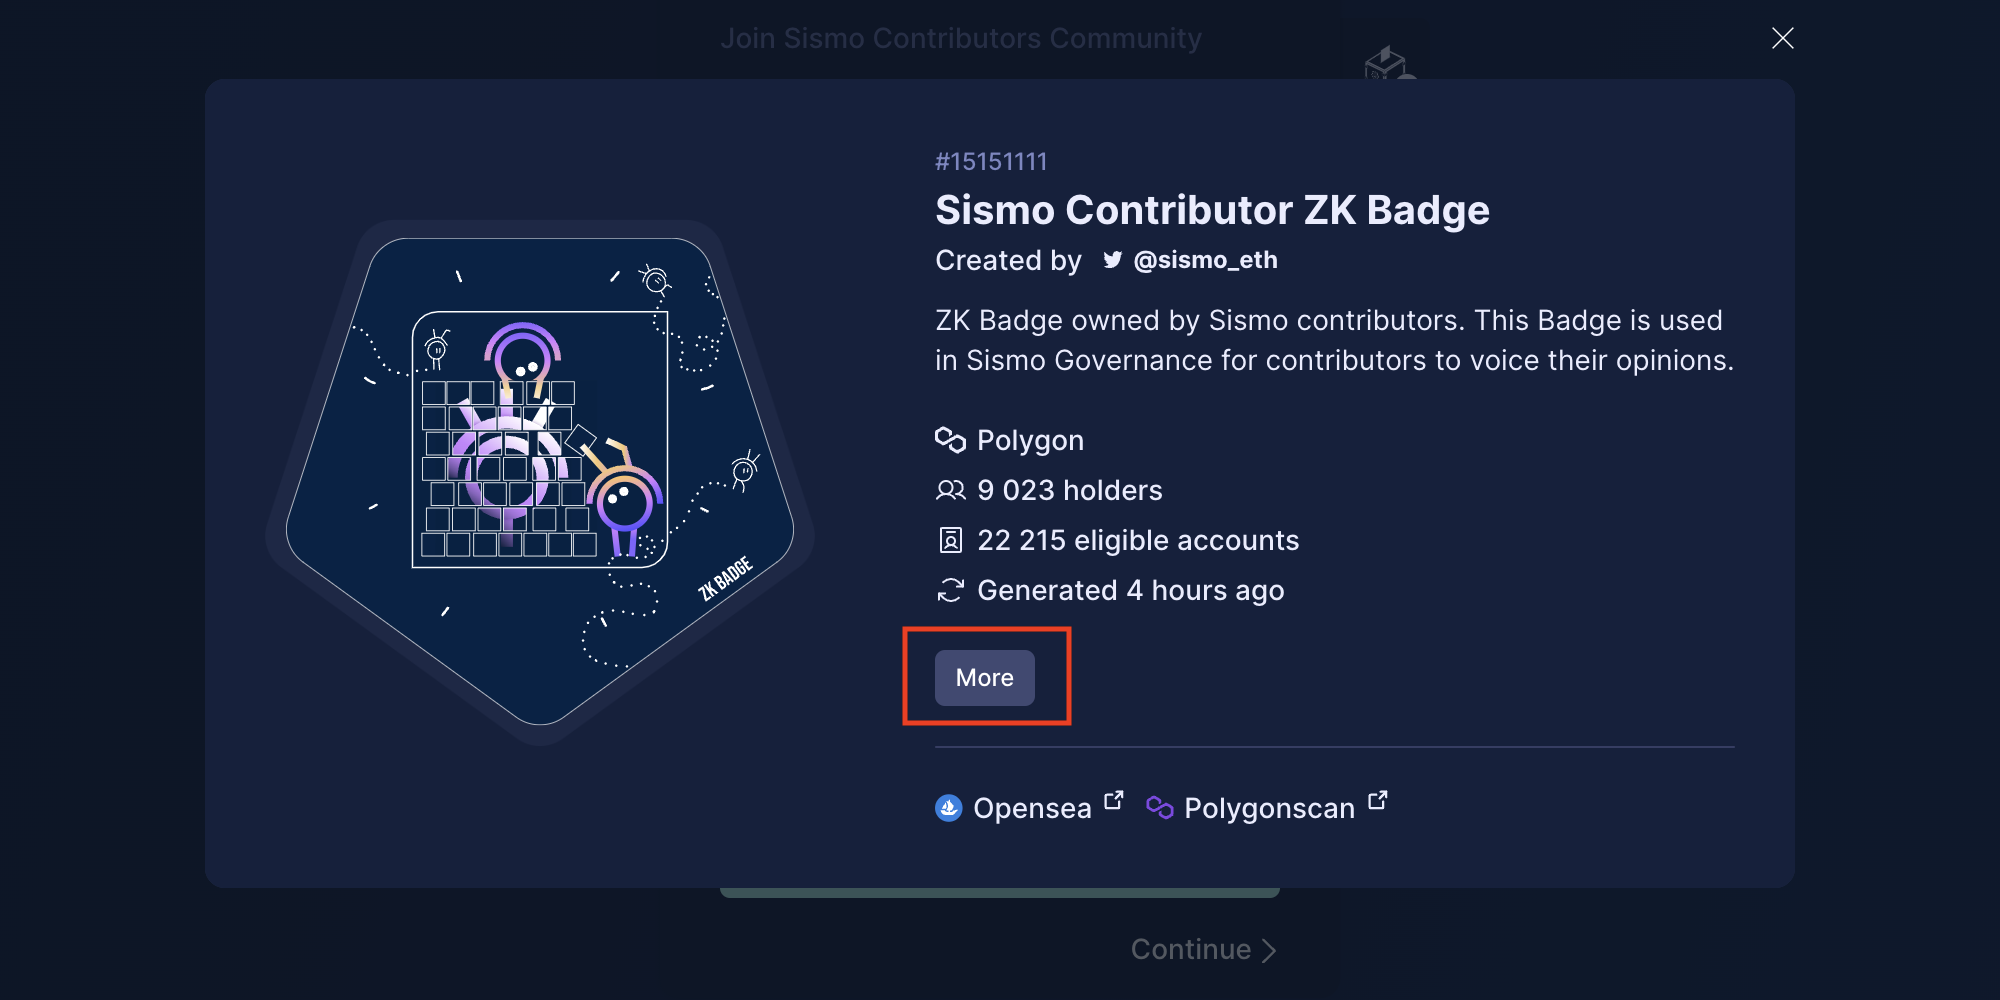Open the Polygonscan link
The image size is (2000, 1000).
click(x=1268, y=807)
